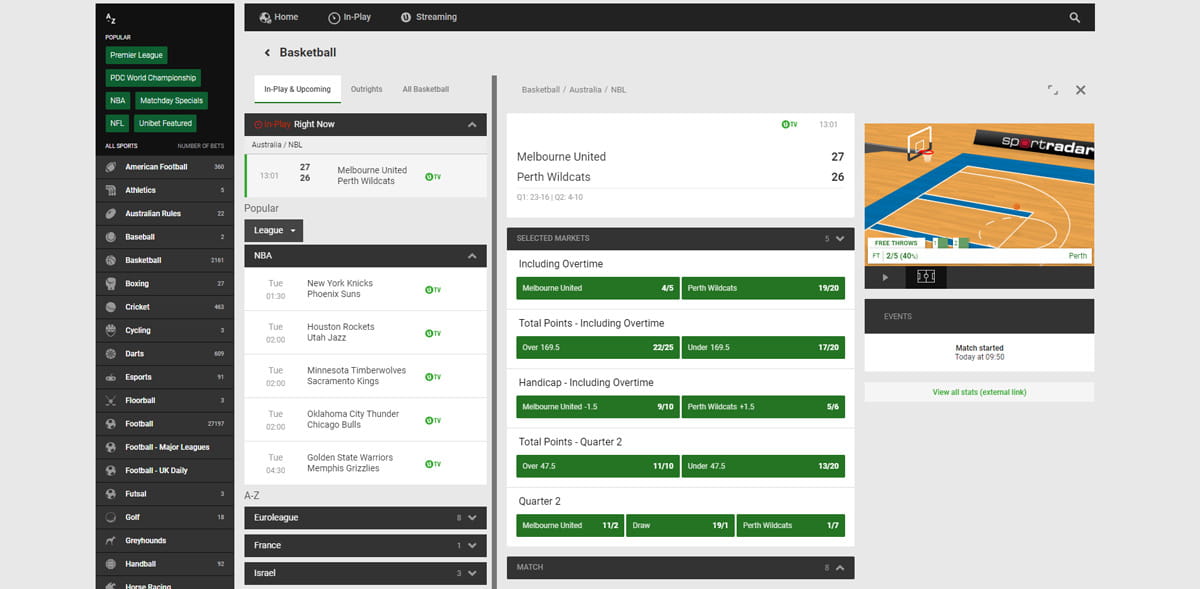
Task: Open the Streaming menu item
Action: pyautogui.click(x=428, y=17)
